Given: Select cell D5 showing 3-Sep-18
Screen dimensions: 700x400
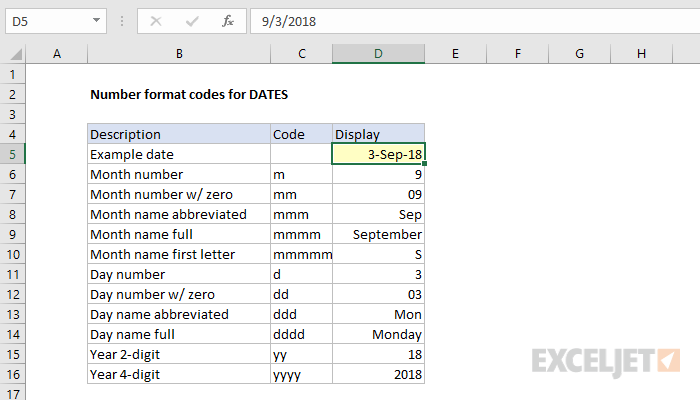Looking at the screenshot, I should pyautogui.click(x=378, y=154).
